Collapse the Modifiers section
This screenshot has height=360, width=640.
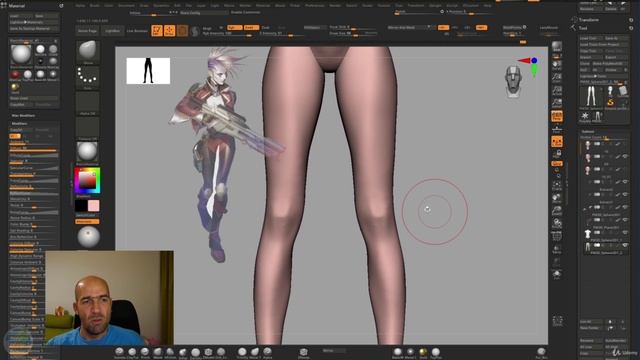(x=20, y=123)
